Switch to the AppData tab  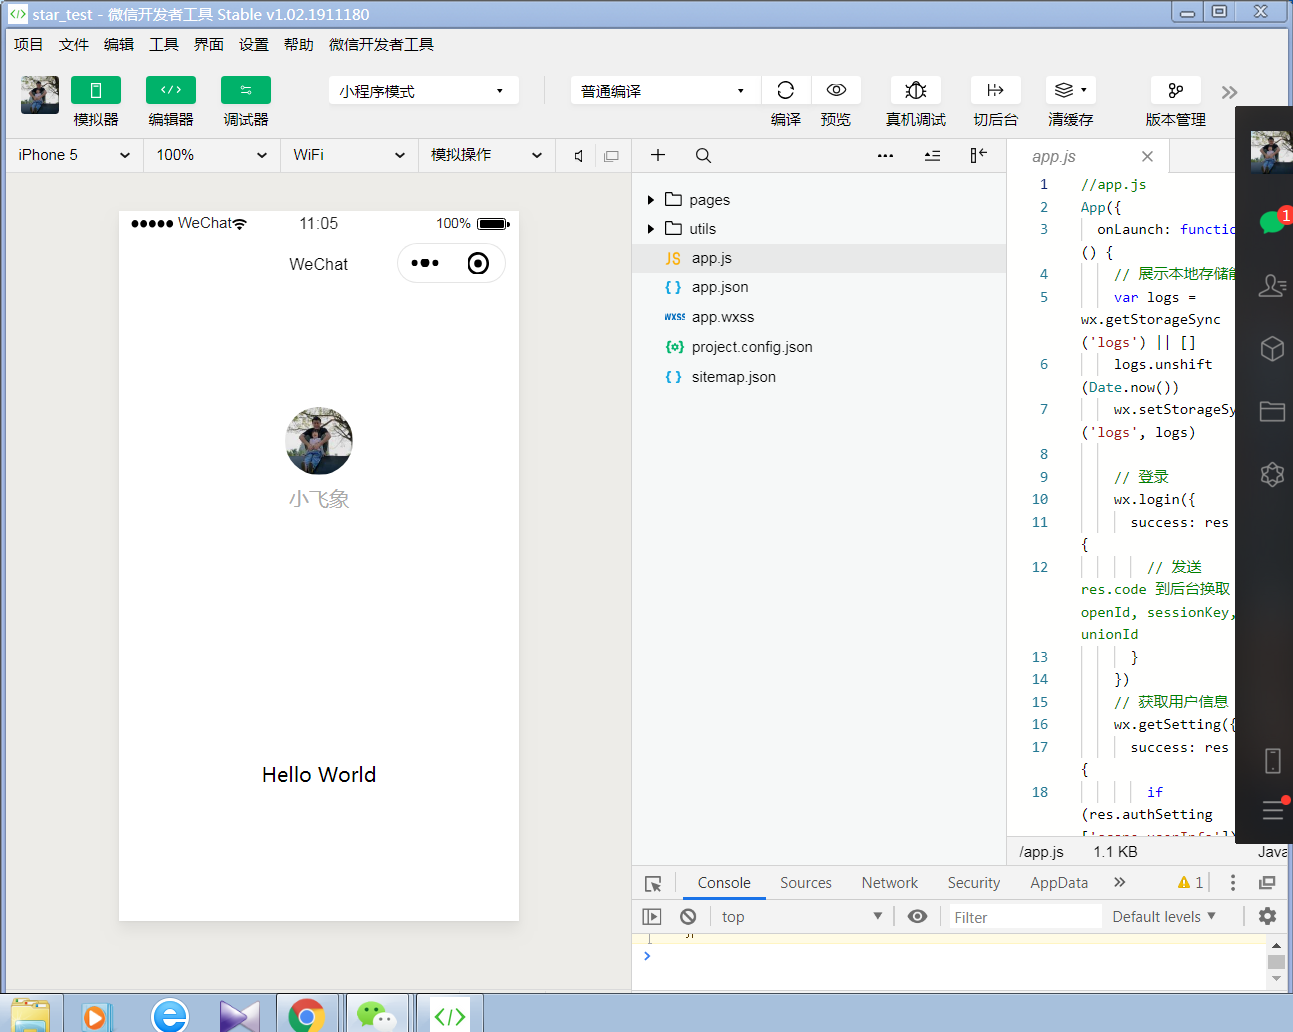[1059, 883]
